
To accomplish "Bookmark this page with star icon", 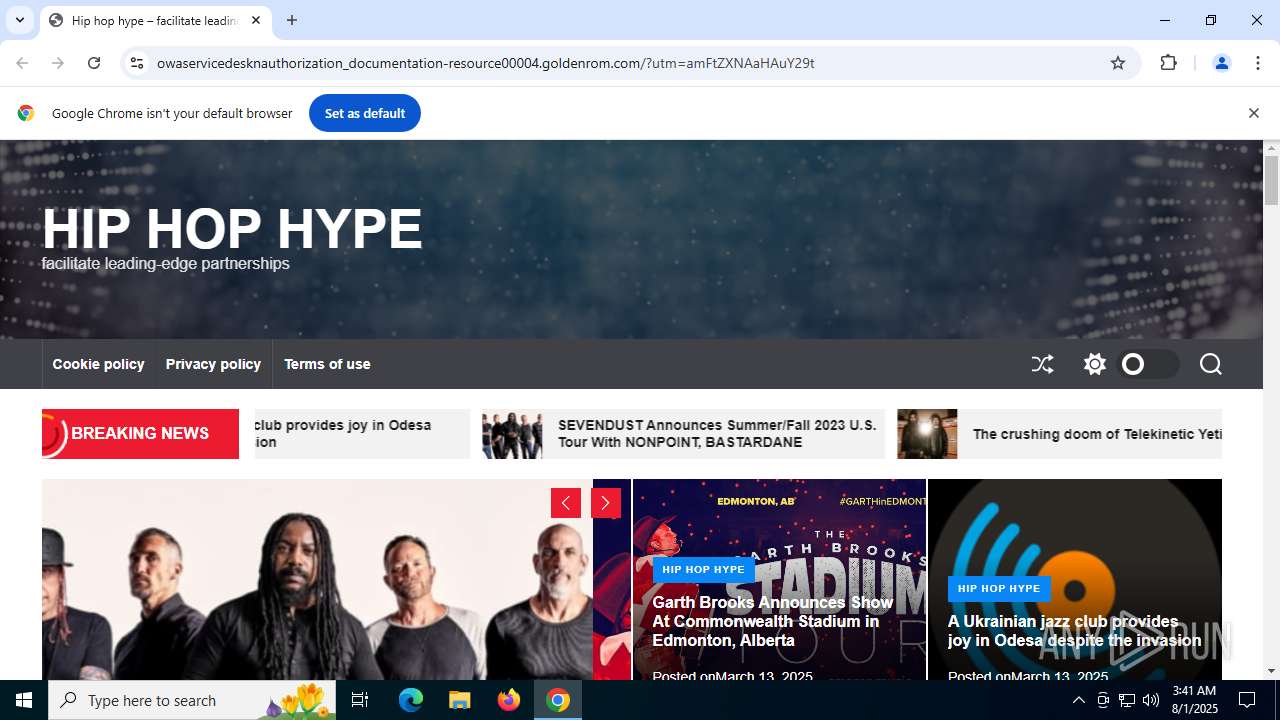I will point(1118,63).
